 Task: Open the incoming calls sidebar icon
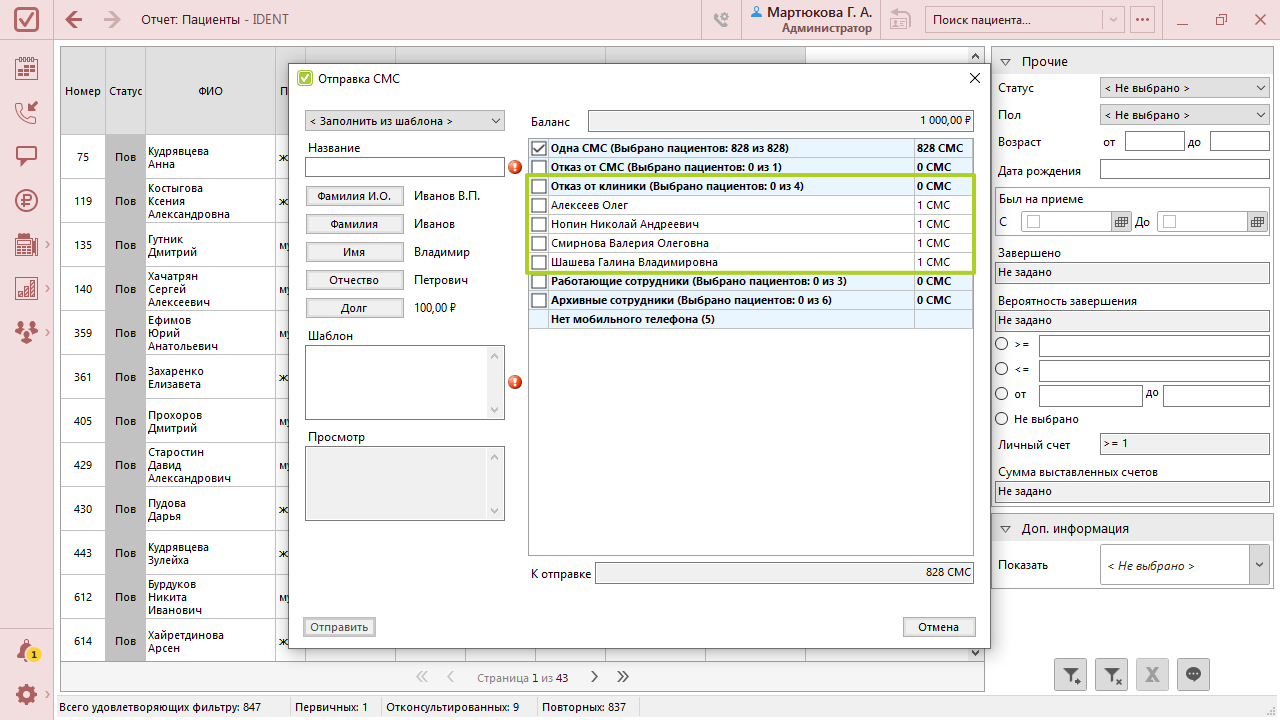point(27,112)
